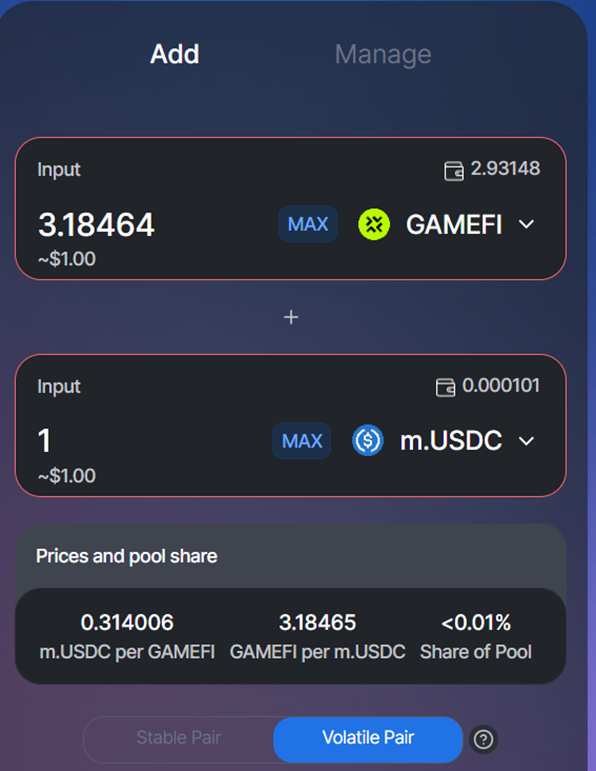This screenshot has height=771, width=596.
Task: Expand the m.USDC token dropdown chevron
Action: point(526,441)
